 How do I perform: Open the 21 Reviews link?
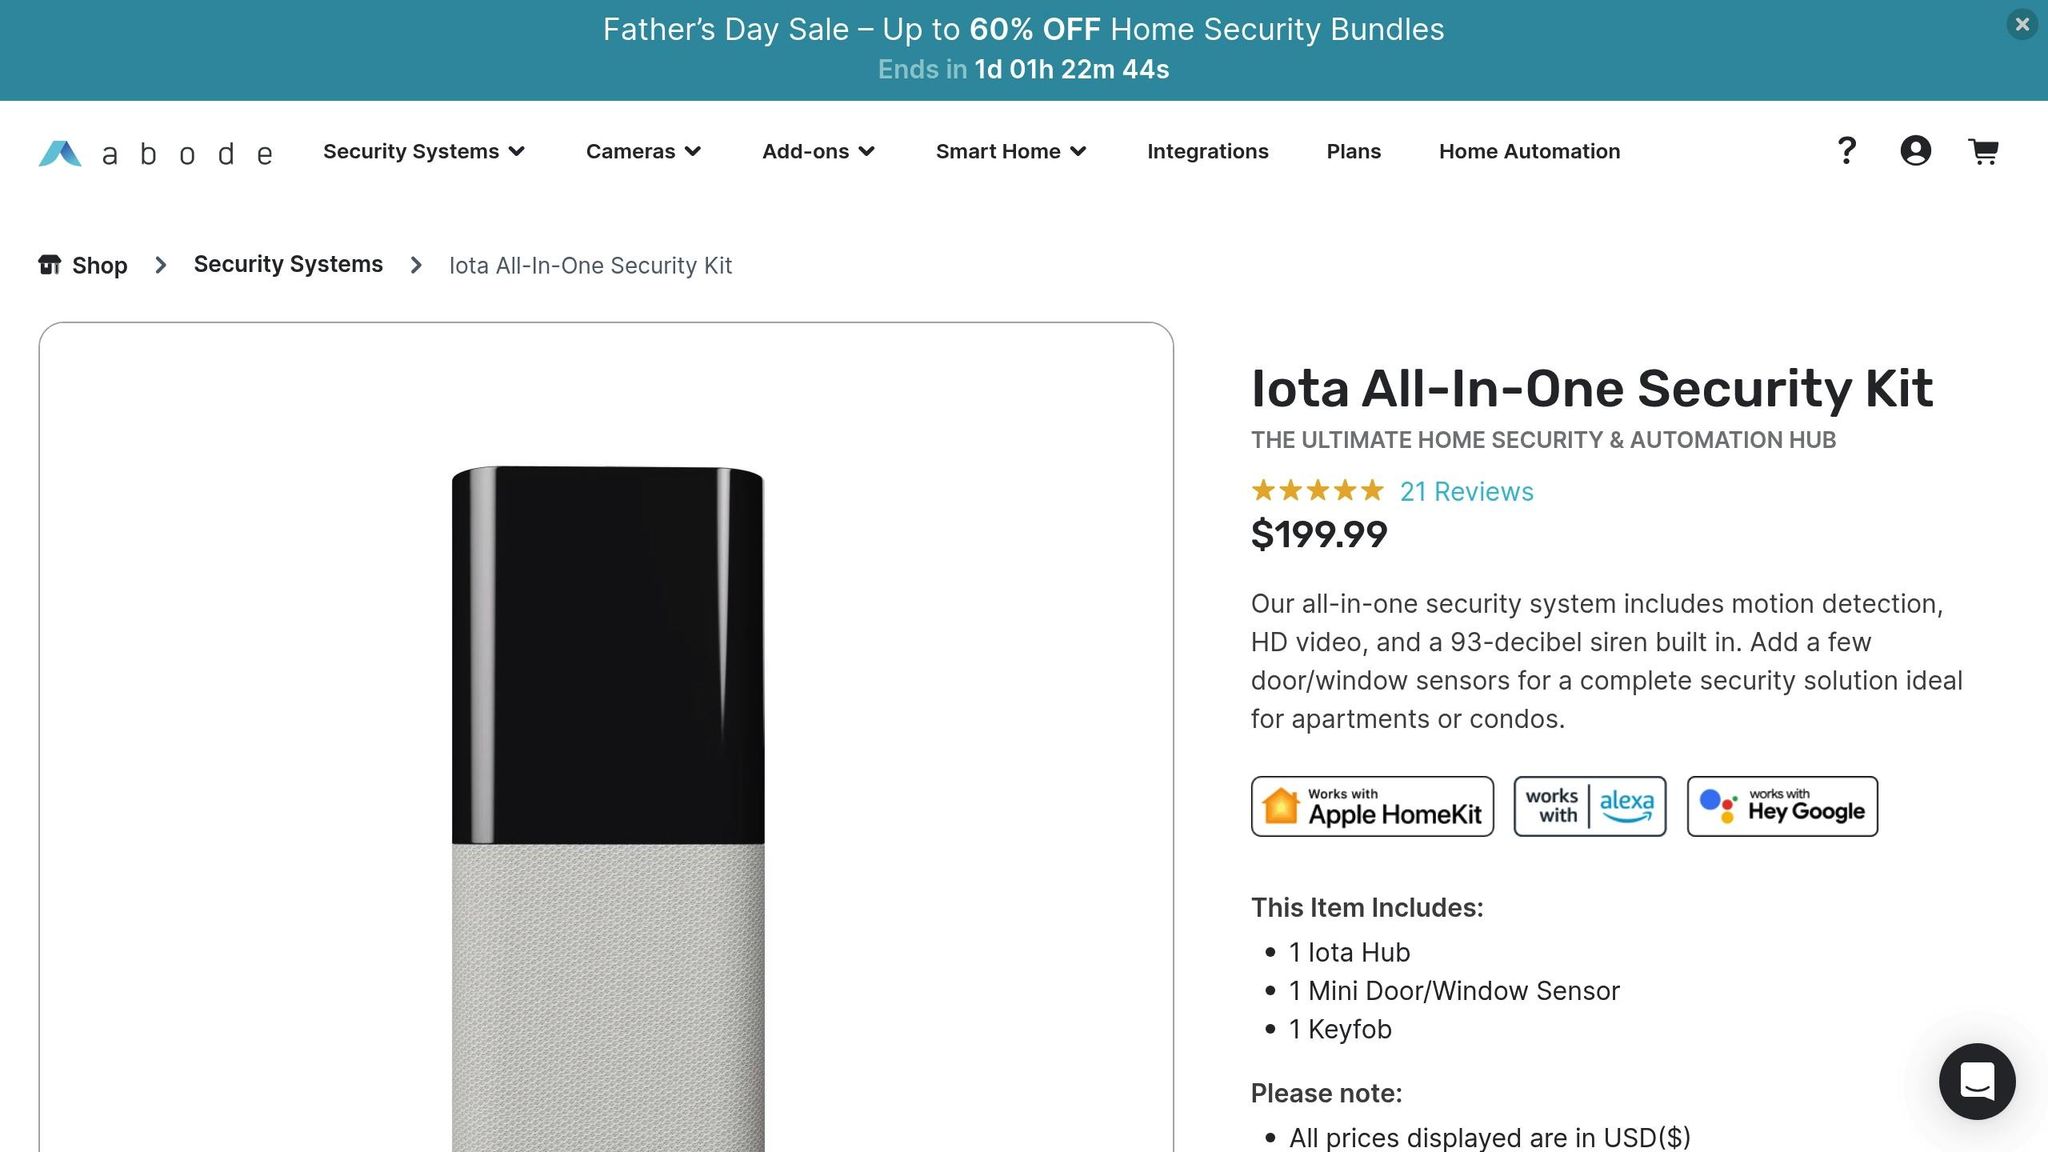point(1466,491)
